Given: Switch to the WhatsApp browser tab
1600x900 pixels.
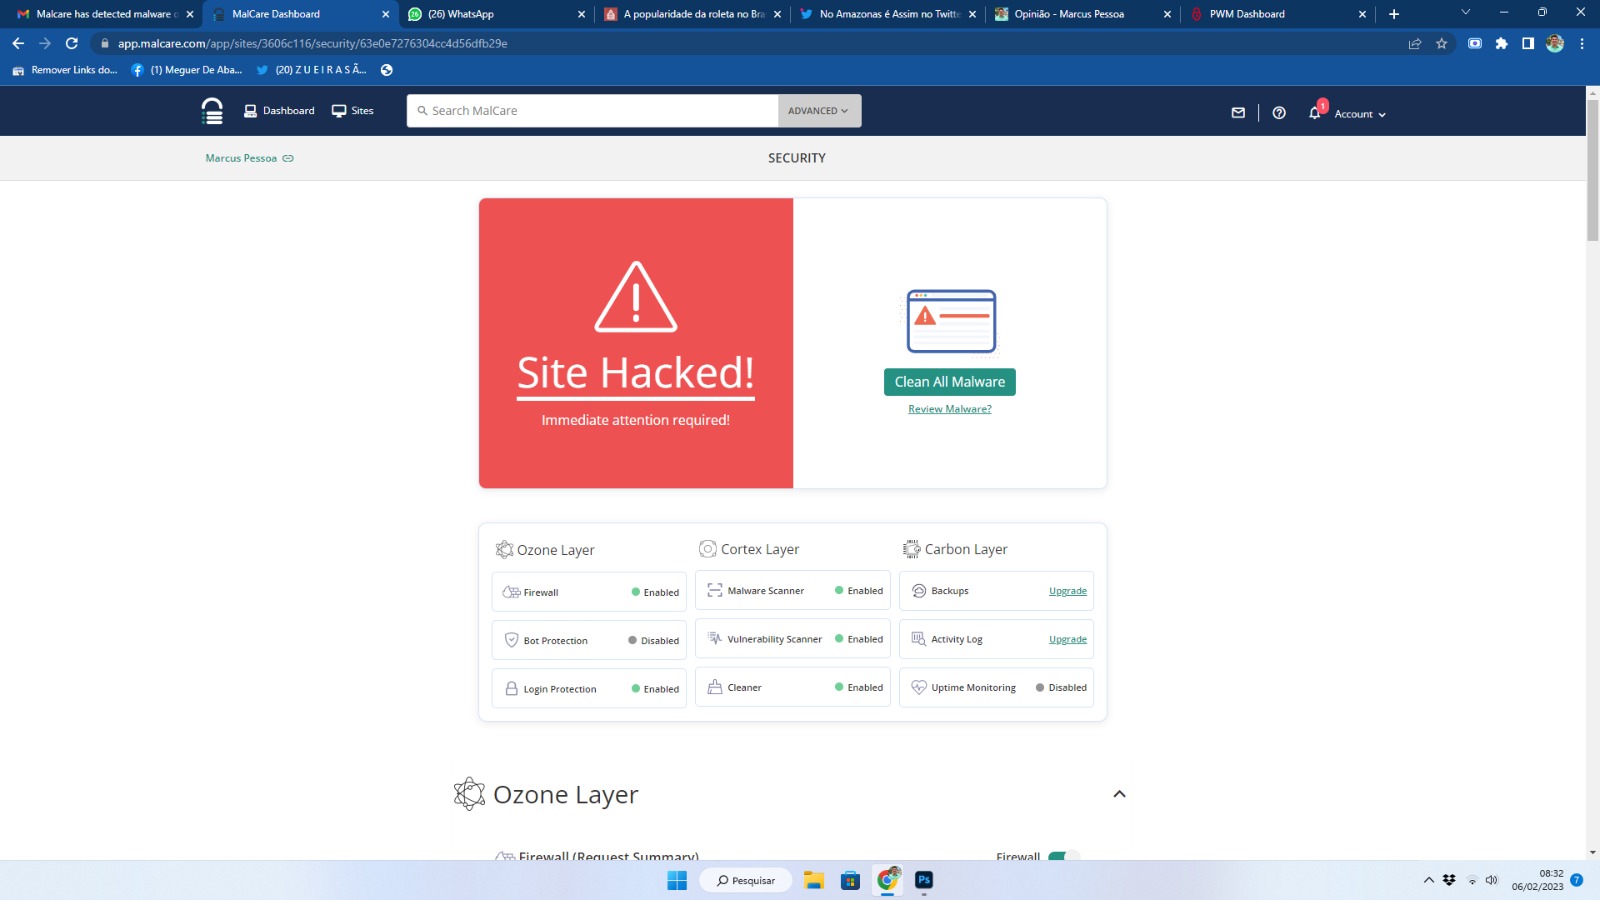Looking at the screenshot, I should pos(496,14).
